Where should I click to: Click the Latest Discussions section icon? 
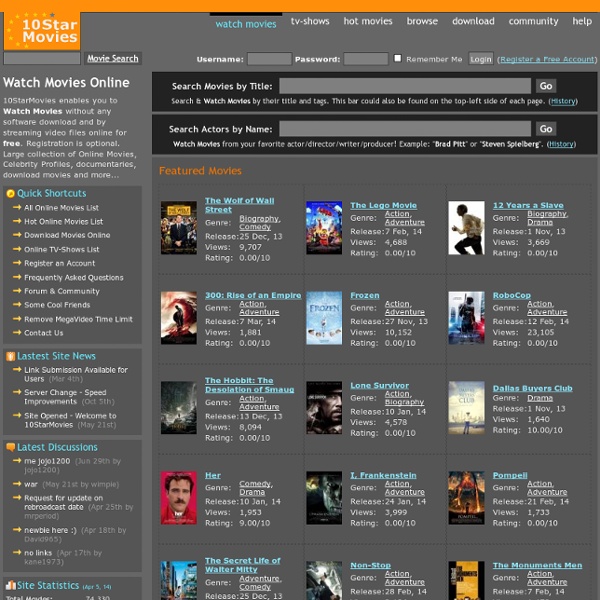(x=10, y=447)
